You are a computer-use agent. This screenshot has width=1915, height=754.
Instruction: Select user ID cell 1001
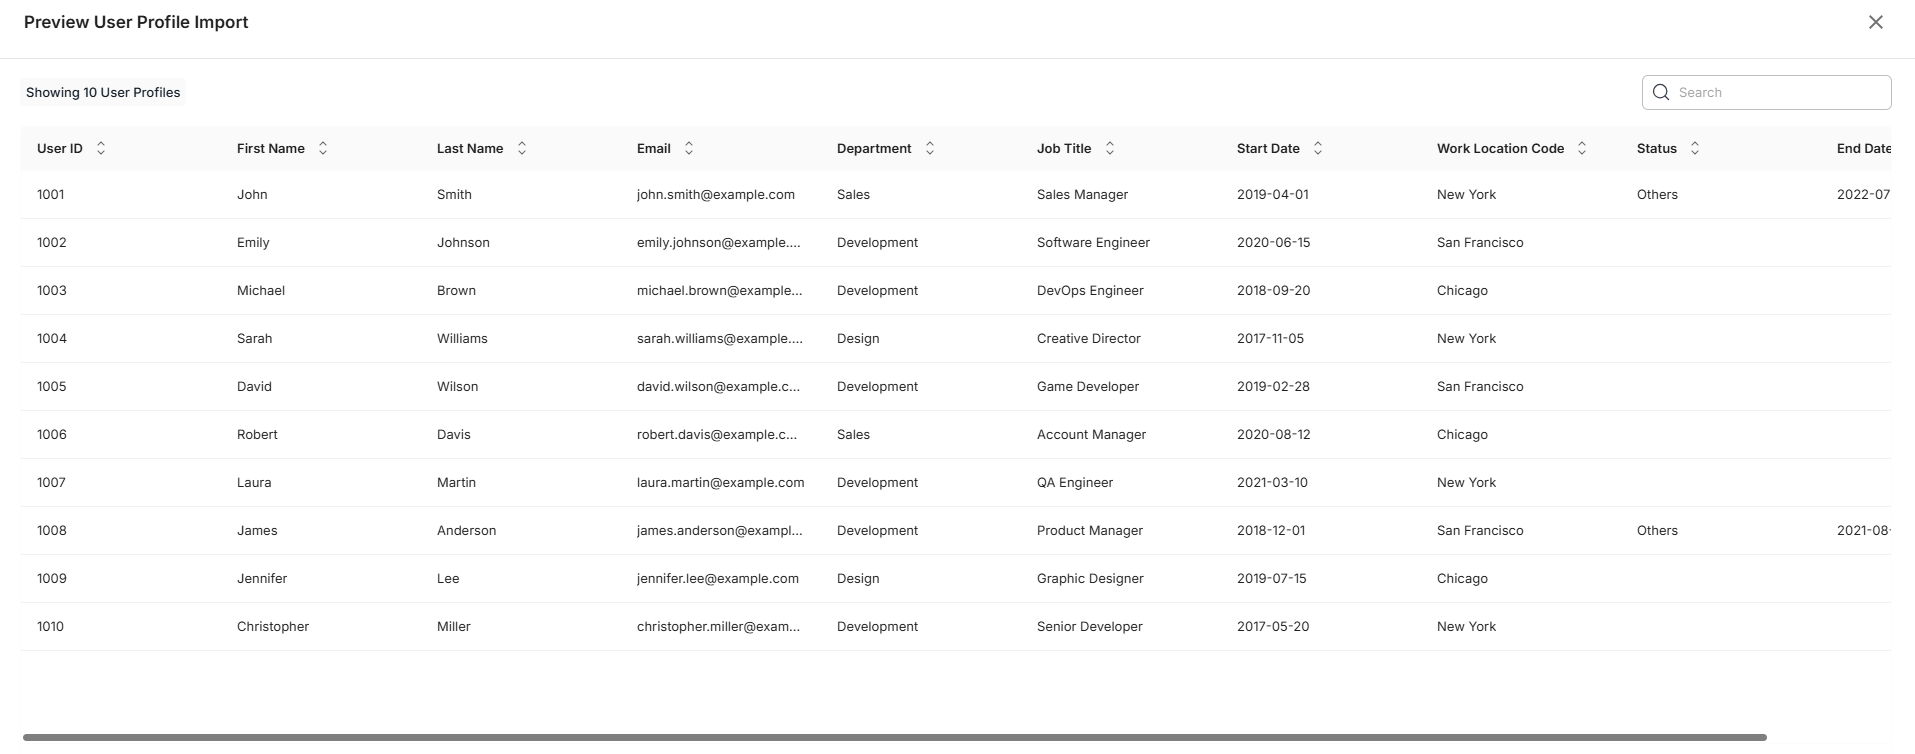[51, 194]
